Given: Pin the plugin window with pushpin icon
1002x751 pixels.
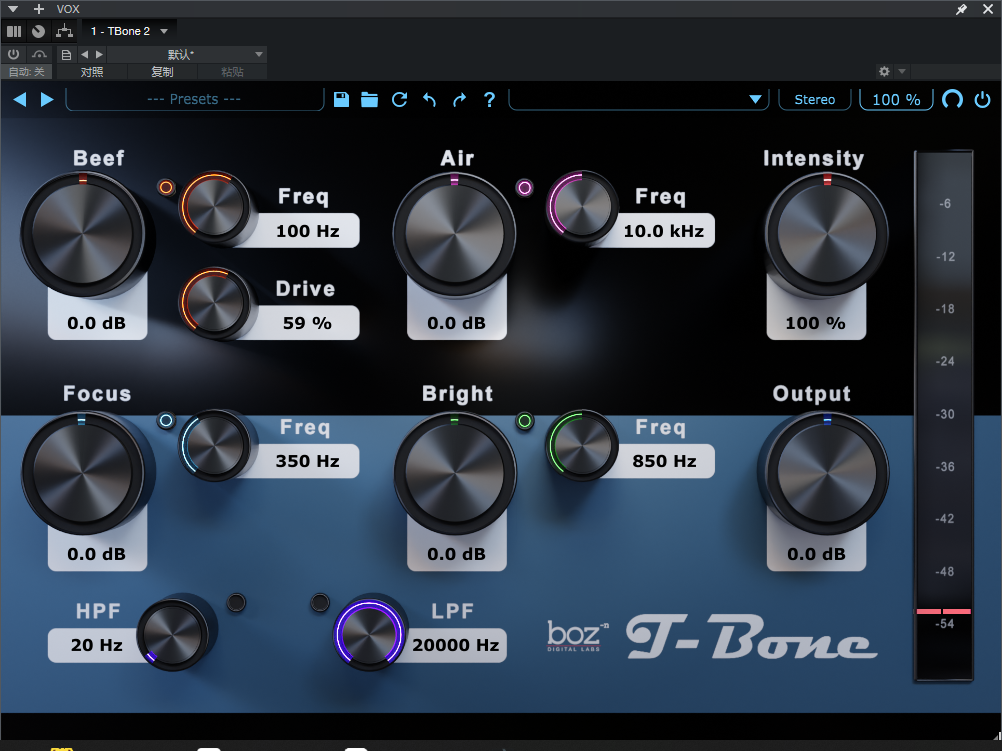Looking at the screenshot, I should click(x=961, y=9).
